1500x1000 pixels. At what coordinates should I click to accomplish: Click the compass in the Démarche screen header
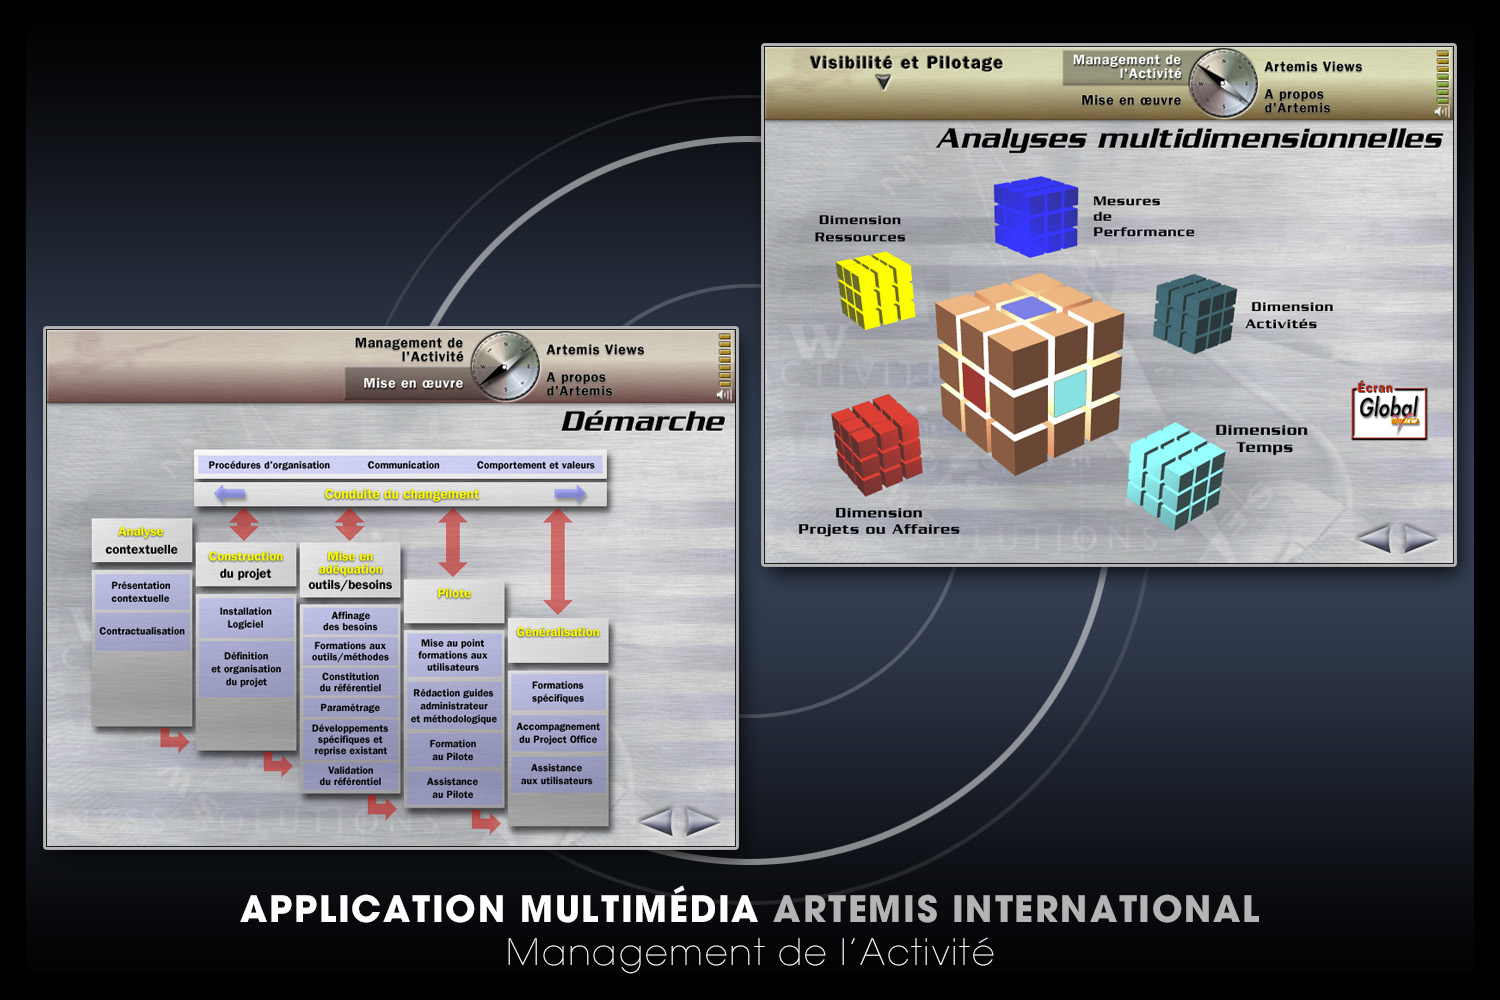click(505, 367)
